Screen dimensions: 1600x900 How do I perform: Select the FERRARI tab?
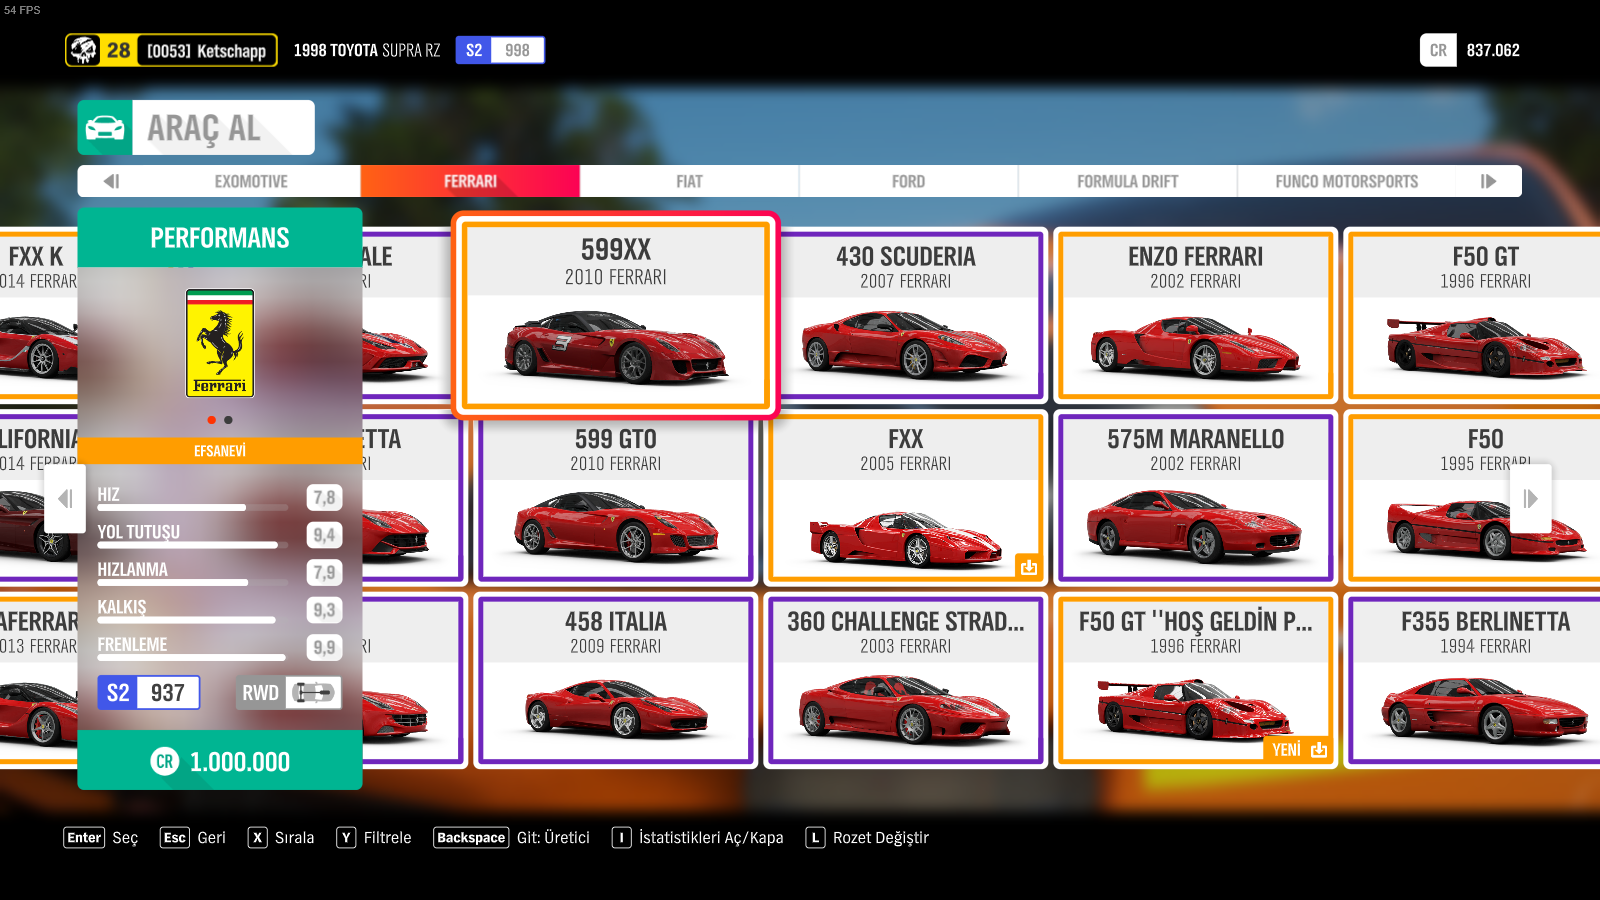tap(470, 181)
